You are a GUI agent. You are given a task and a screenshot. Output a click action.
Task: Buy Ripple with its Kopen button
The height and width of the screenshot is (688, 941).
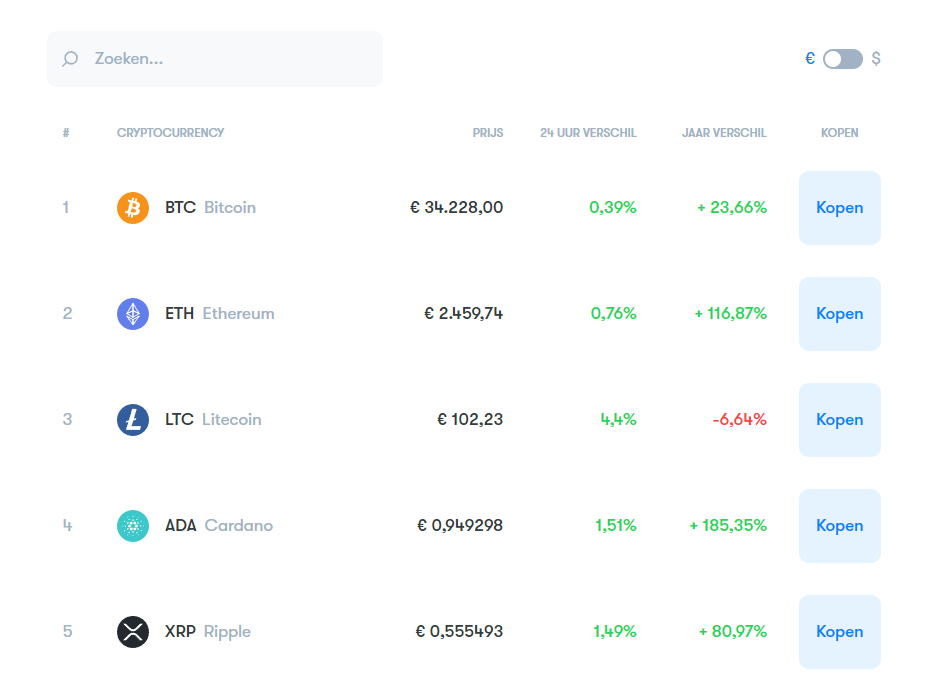[840, 632]
